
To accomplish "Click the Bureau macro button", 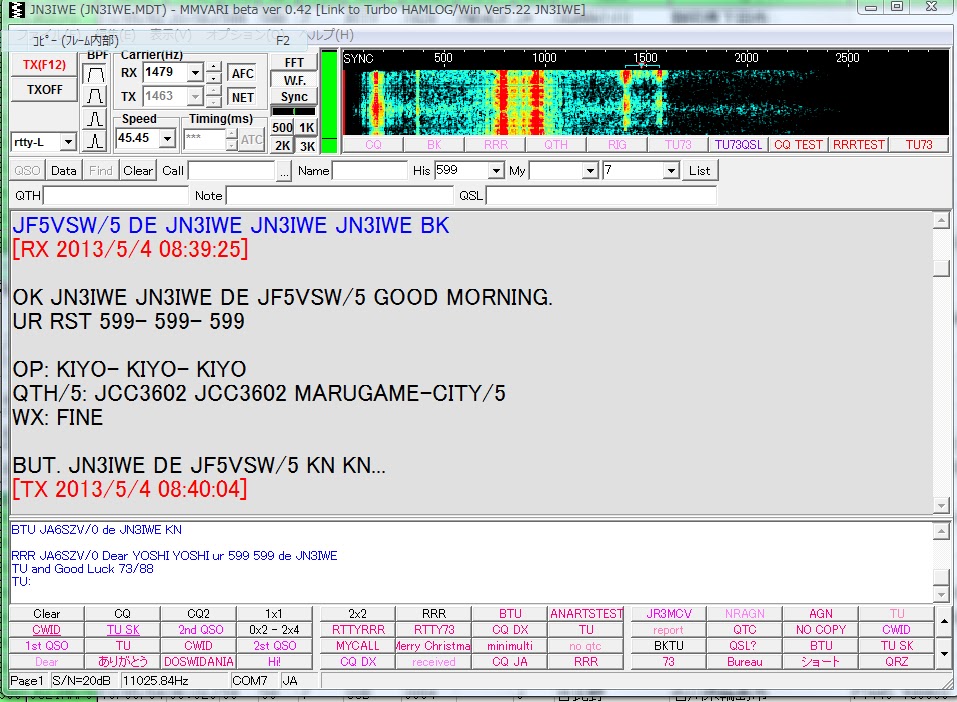I will [745, 661].
